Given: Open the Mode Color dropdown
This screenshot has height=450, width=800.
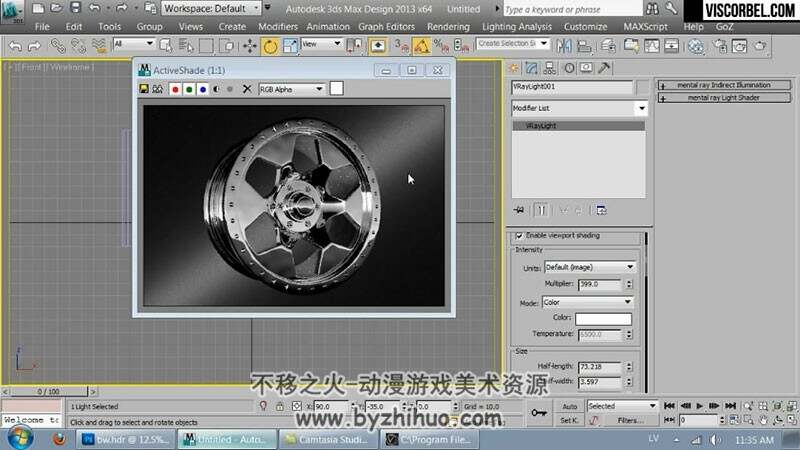Looking at the screenshot, I should [x=587, y=303].
